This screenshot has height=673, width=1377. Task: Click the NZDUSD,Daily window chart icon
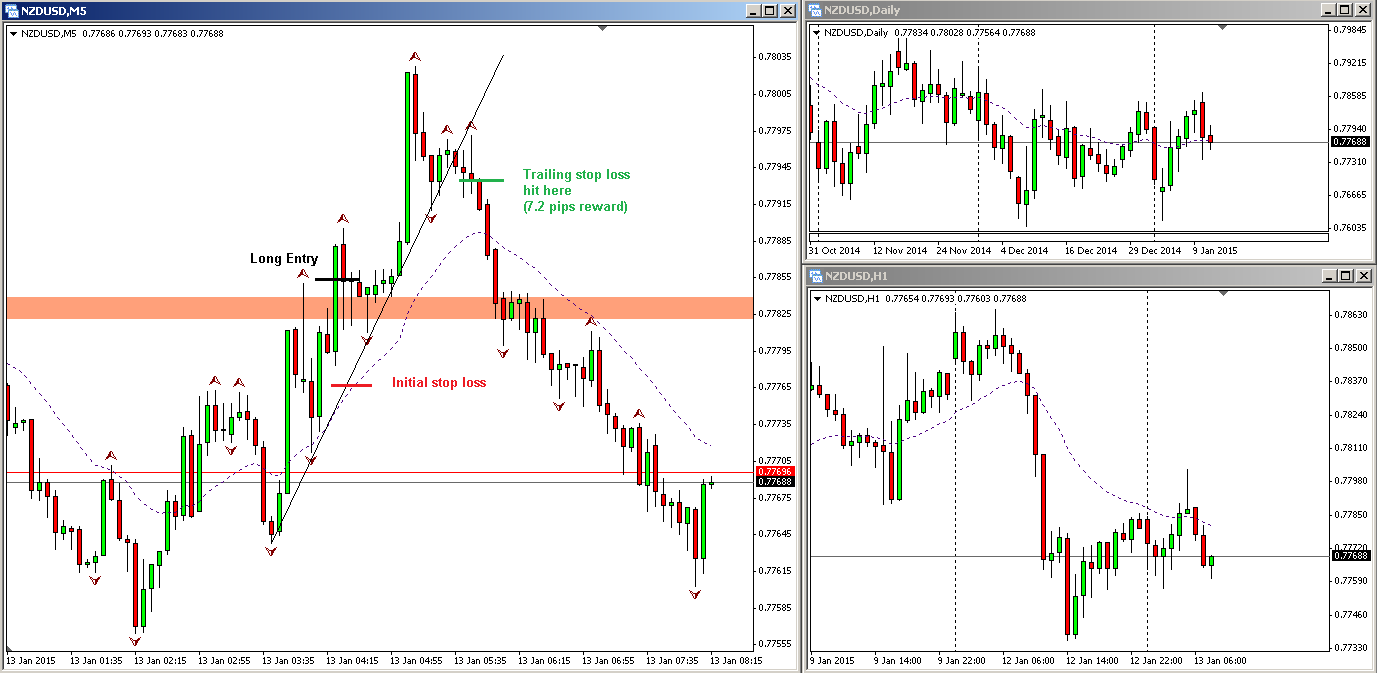[815, 10]
